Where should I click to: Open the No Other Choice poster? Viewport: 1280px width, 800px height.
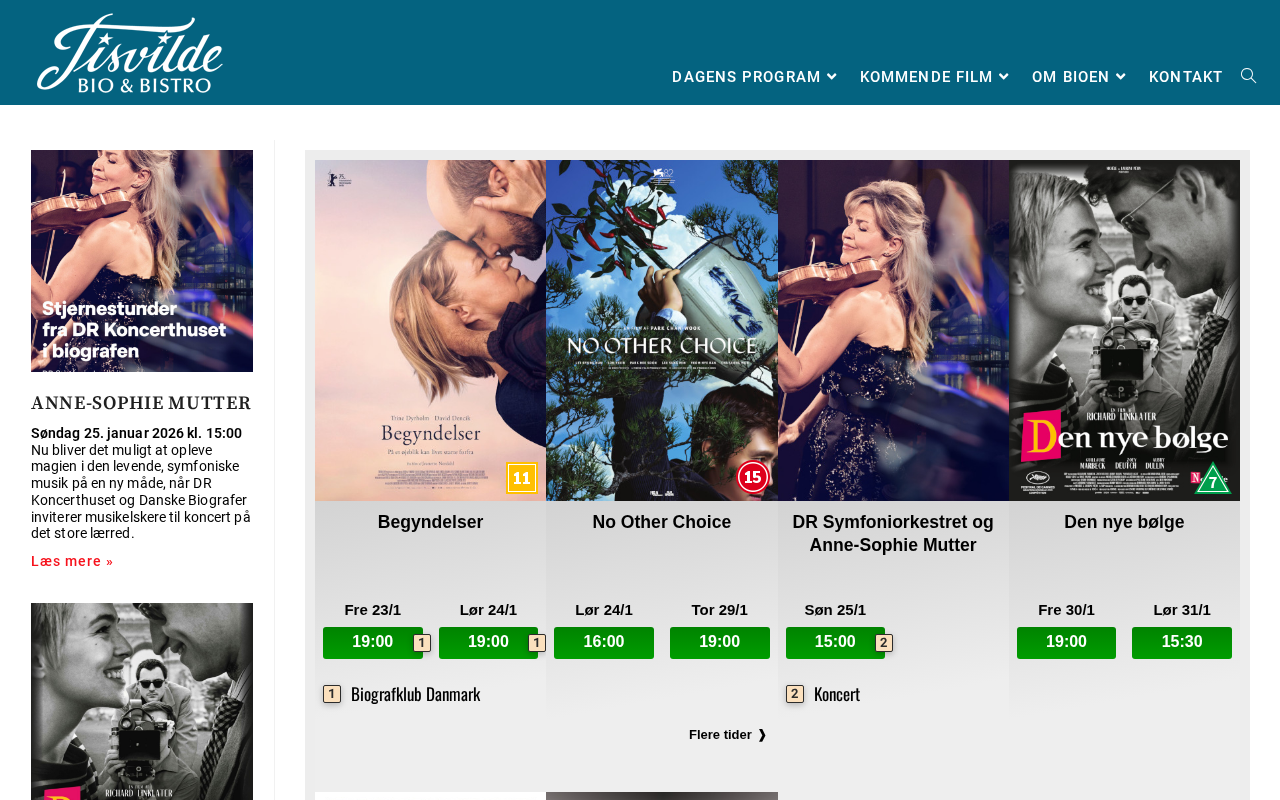pos(662,330)
